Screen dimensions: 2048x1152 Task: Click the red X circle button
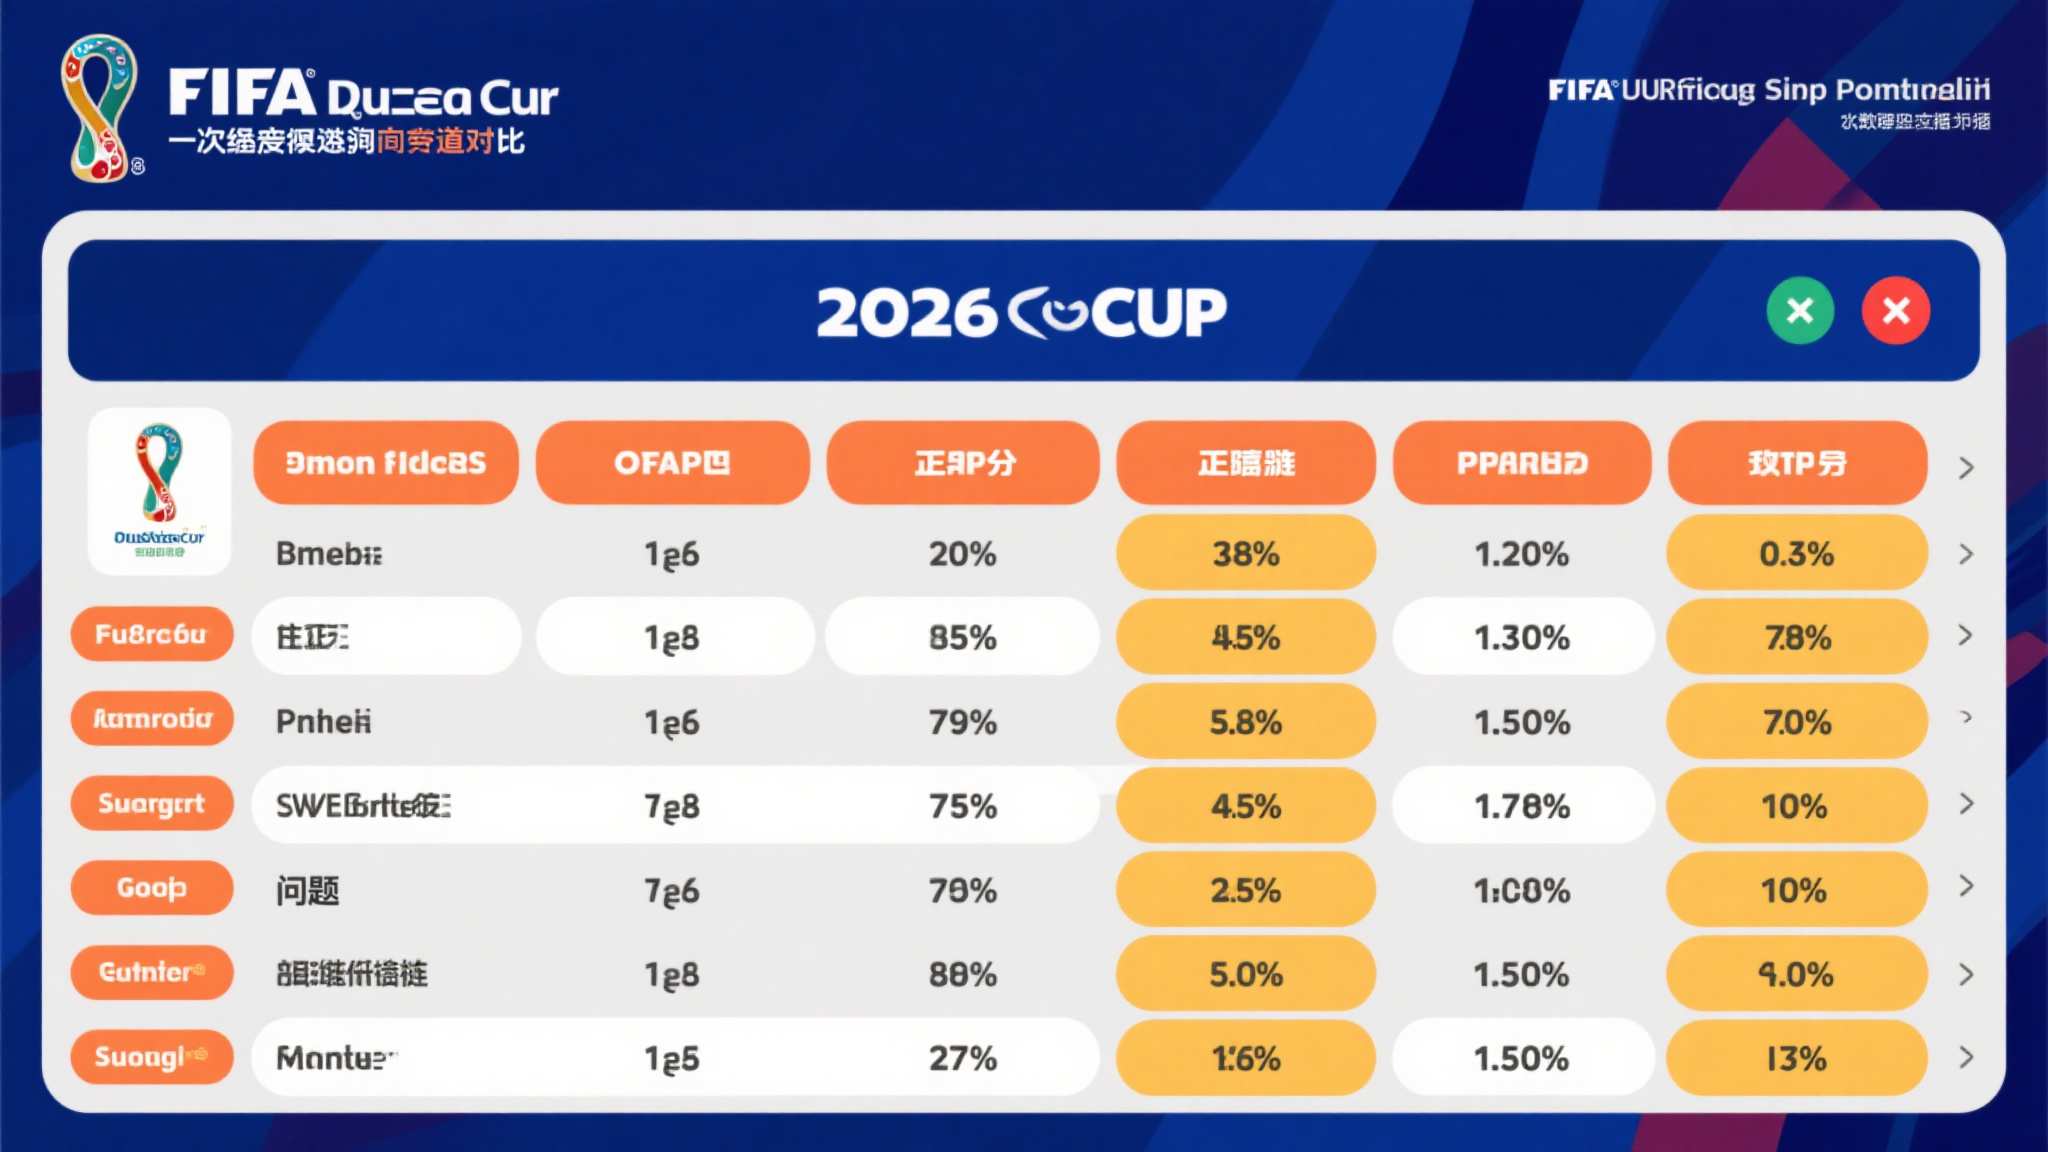point(1895,311)
